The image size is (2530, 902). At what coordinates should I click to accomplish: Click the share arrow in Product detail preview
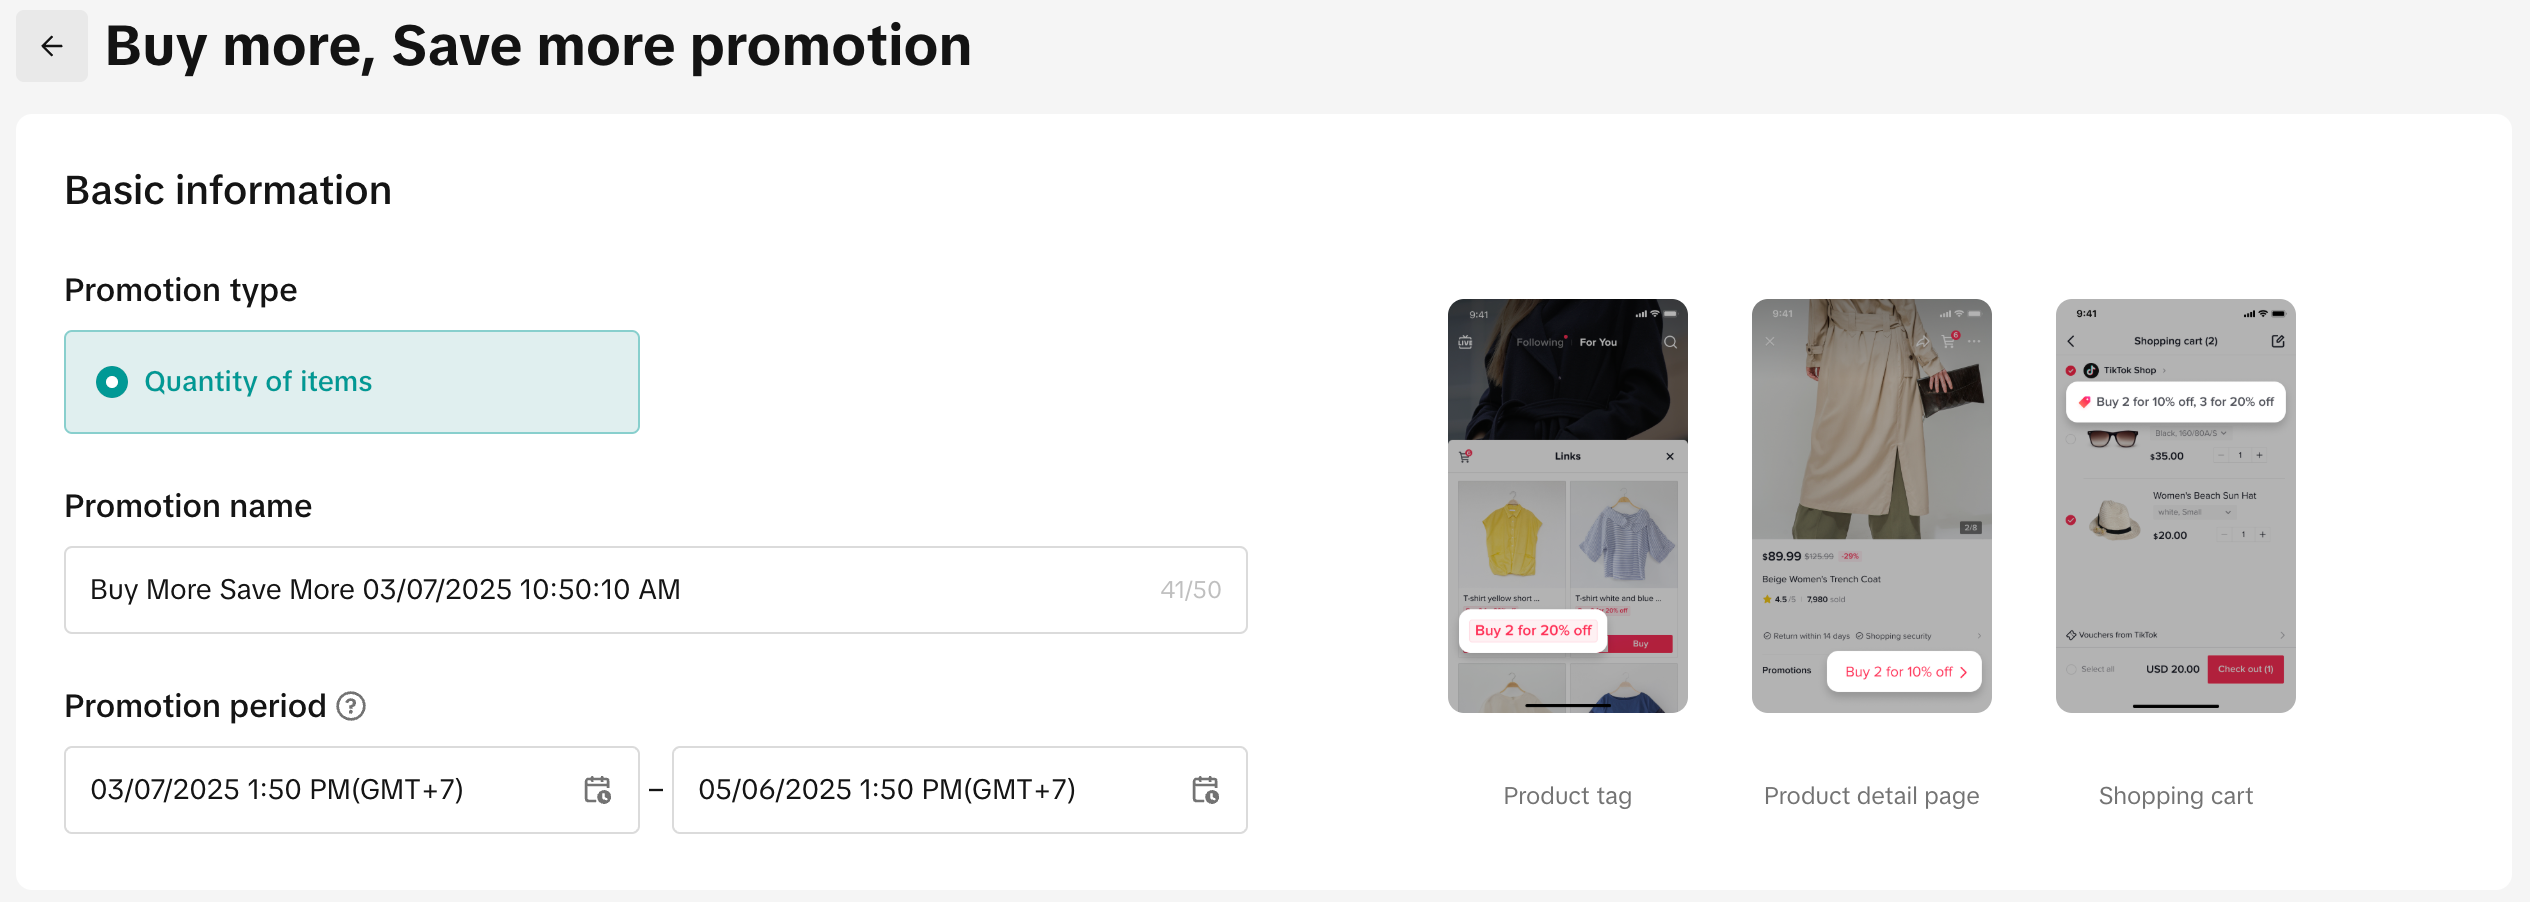1922,342
